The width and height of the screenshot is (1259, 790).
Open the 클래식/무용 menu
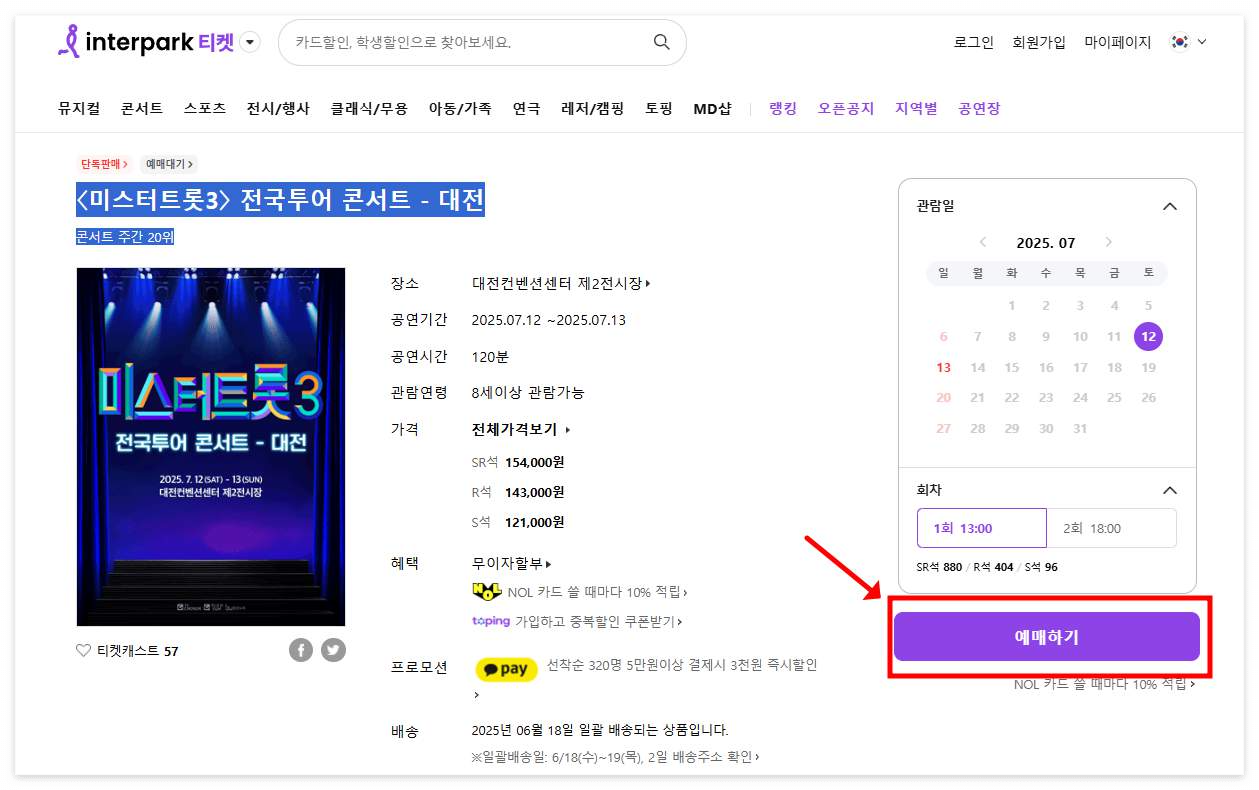point(369,108)
